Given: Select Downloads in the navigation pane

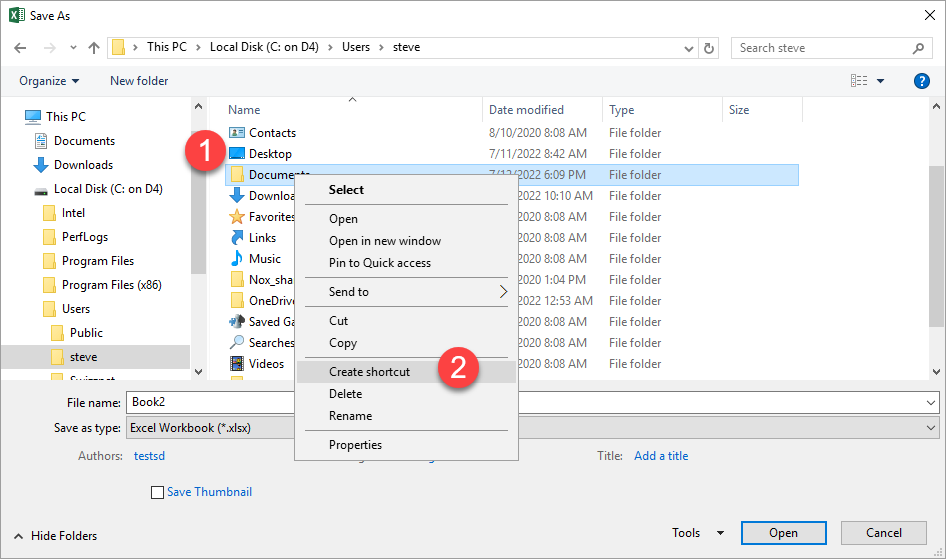Looking at the screenshot, I should (83, 165).
